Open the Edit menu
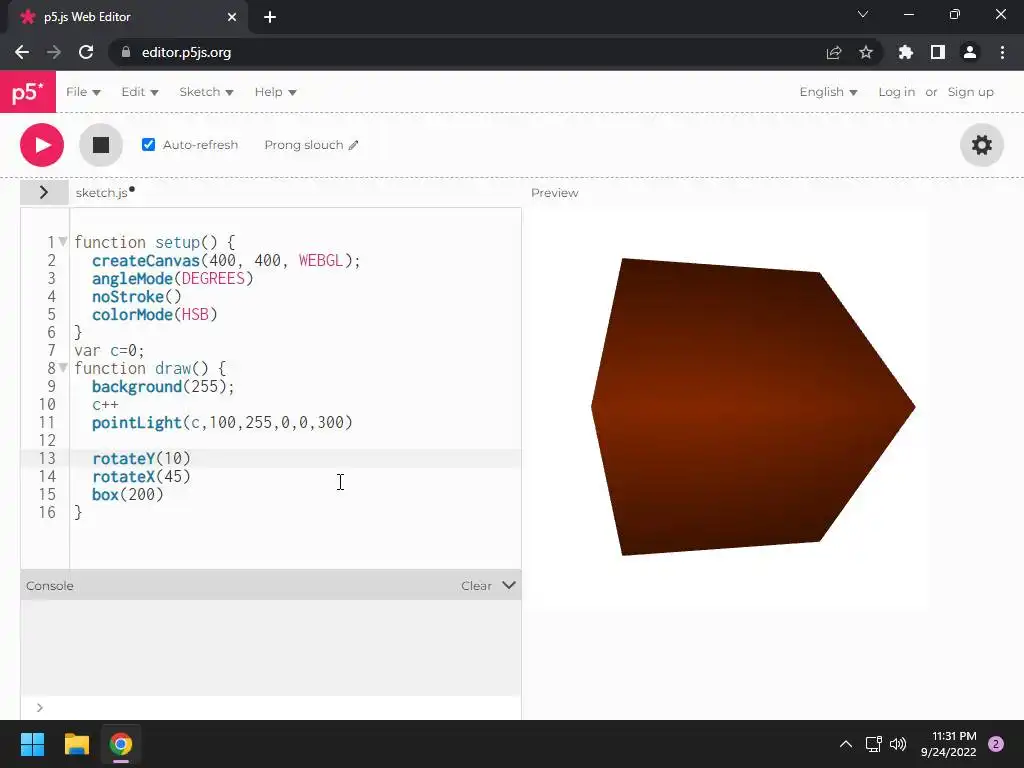This screenshot has width=1024, height=768. click(x=140, y=92)
